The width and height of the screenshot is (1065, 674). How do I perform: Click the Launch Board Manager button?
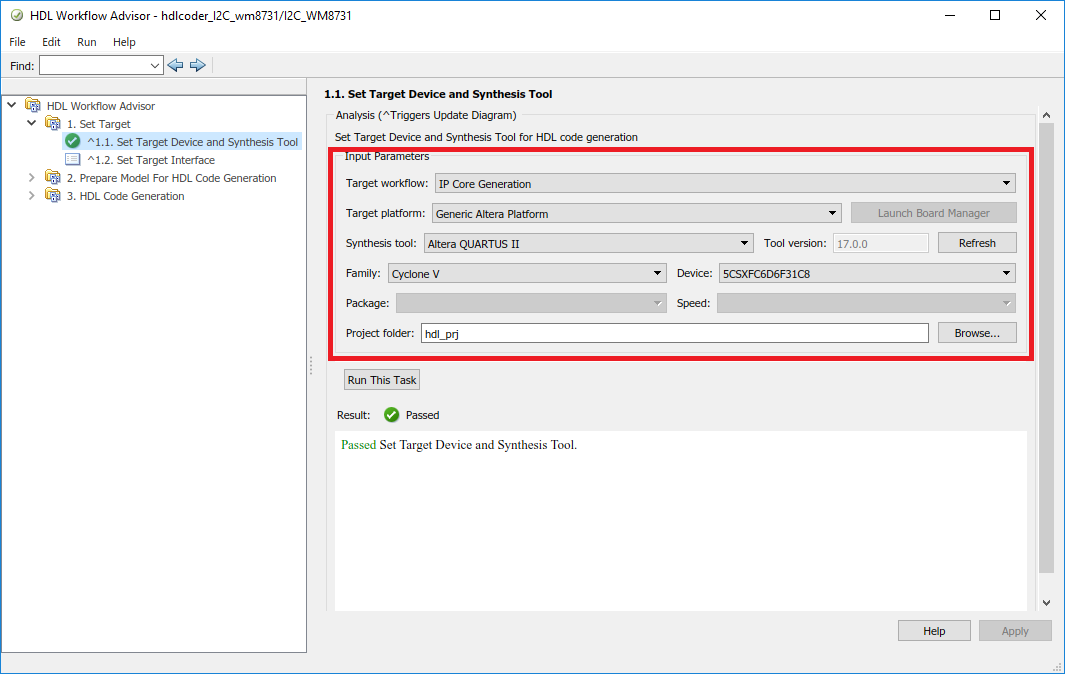coord(934,213)
